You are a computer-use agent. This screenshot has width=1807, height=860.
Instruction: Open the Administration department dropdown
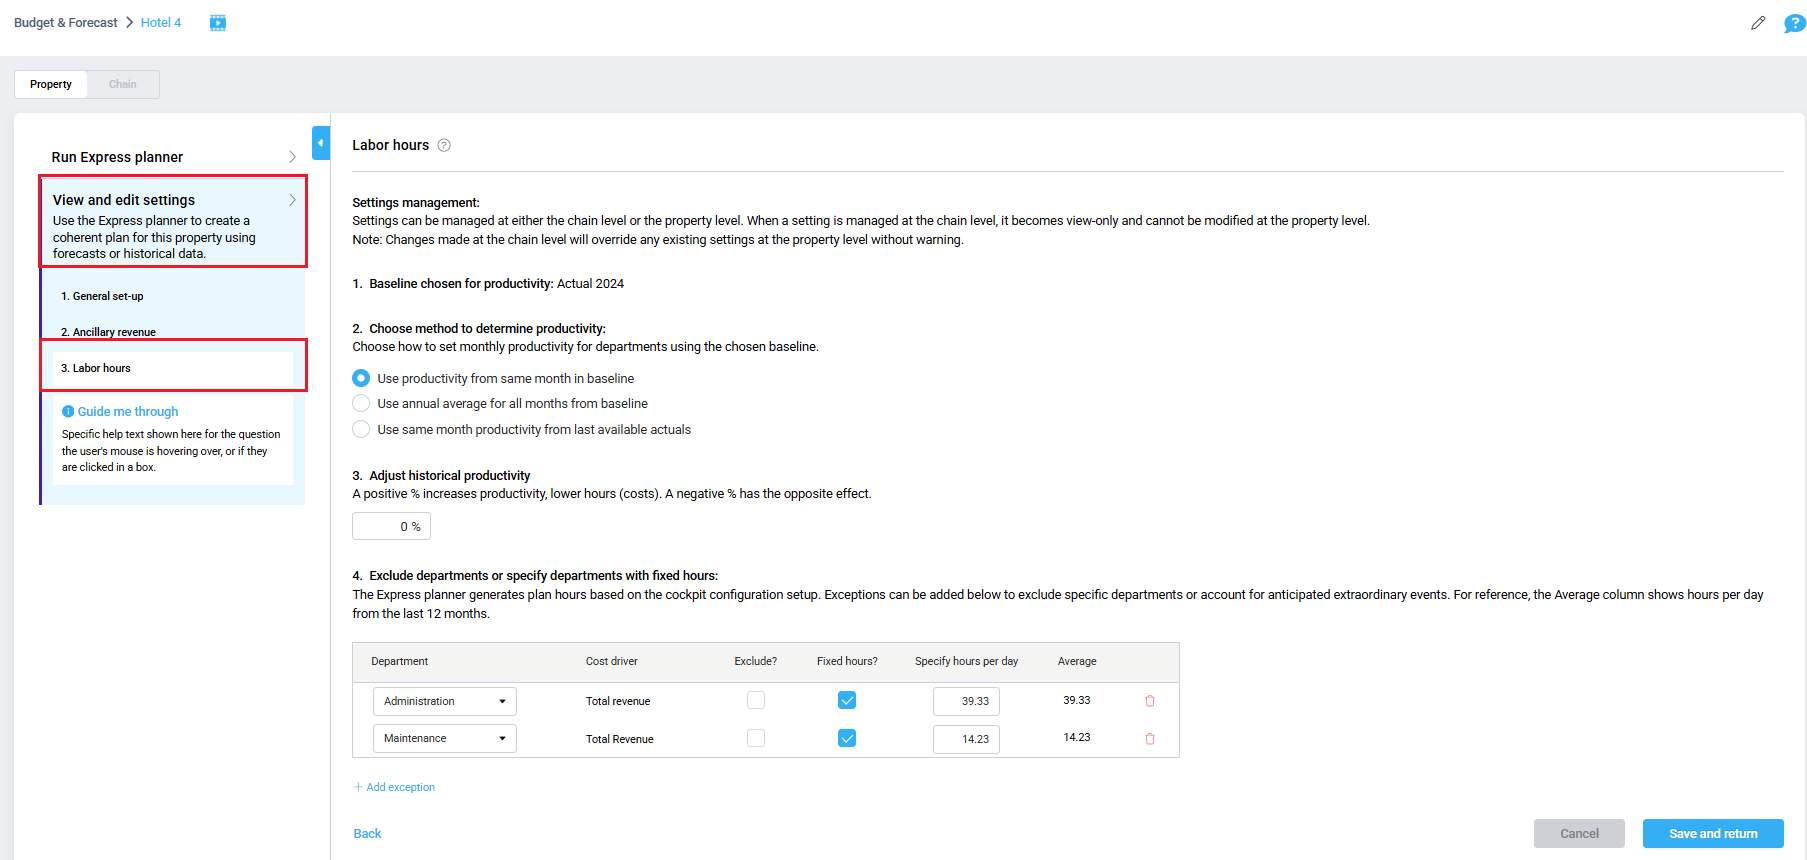(445, 701)
